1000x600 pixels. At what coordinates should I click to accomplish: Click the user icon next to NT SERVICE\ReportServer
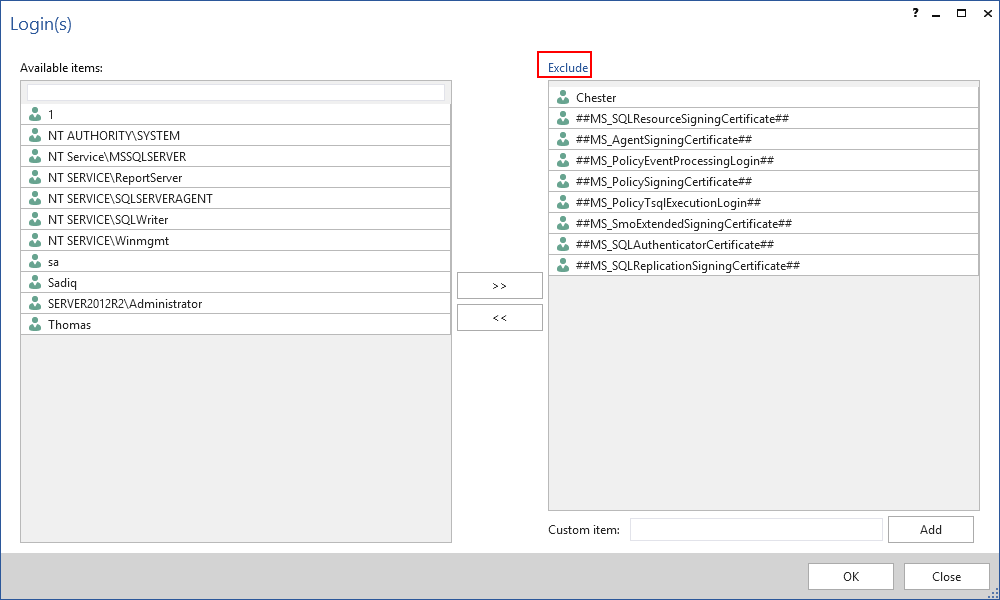(35, 177)
